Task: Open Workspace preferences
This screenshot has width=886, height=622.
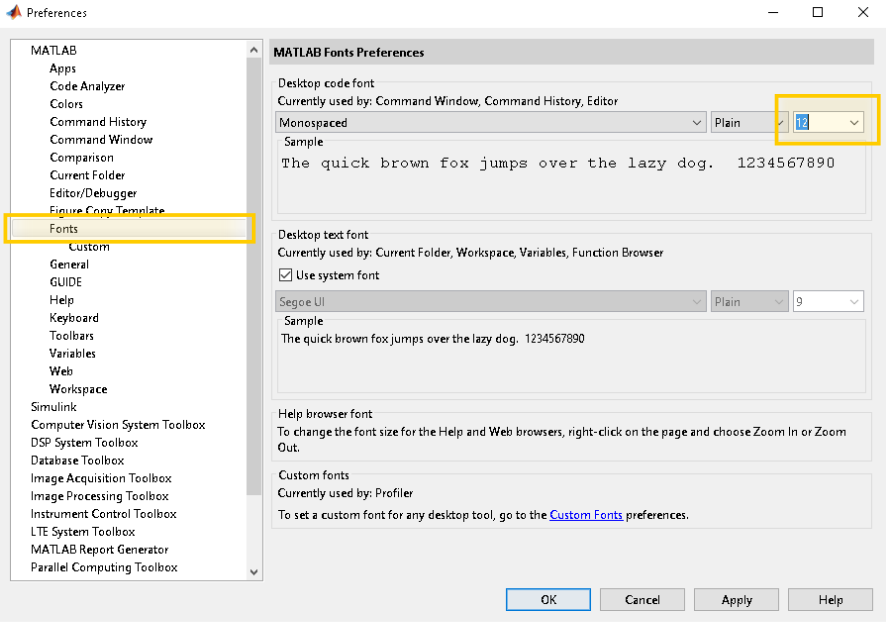Action: tap(78, 389)
